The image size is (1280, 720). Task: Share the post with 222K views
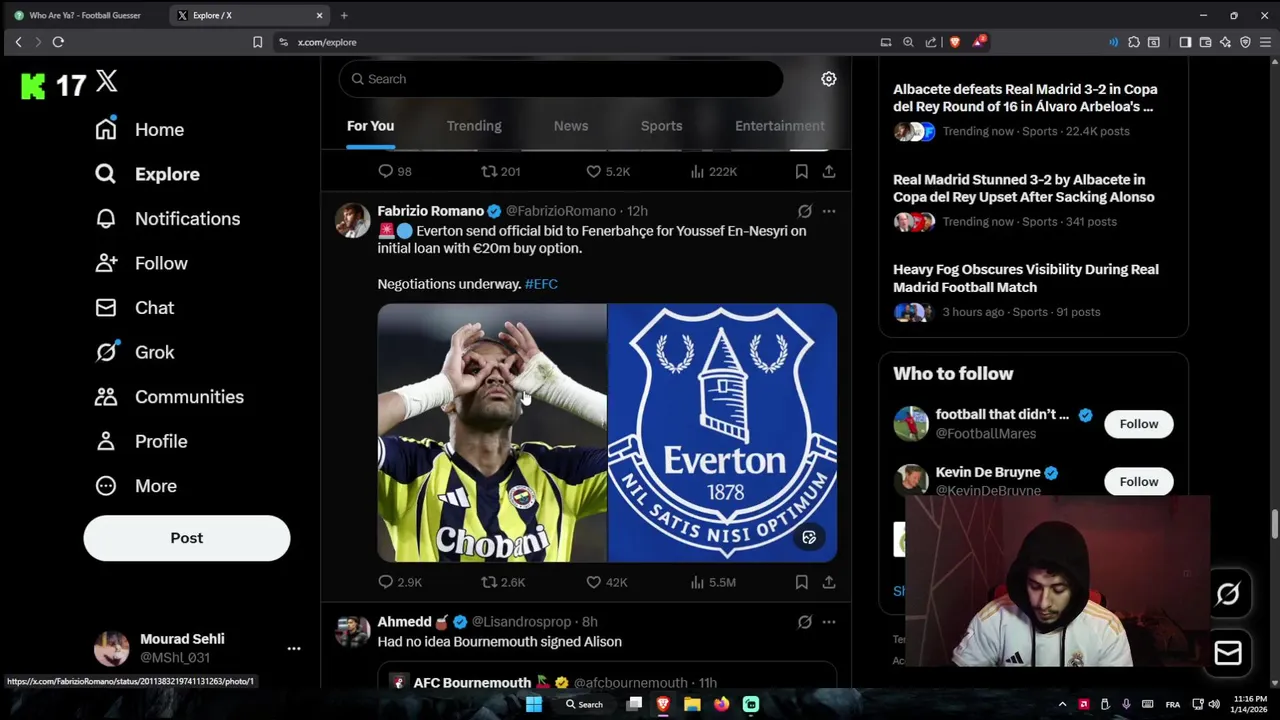tap(829, 172)
